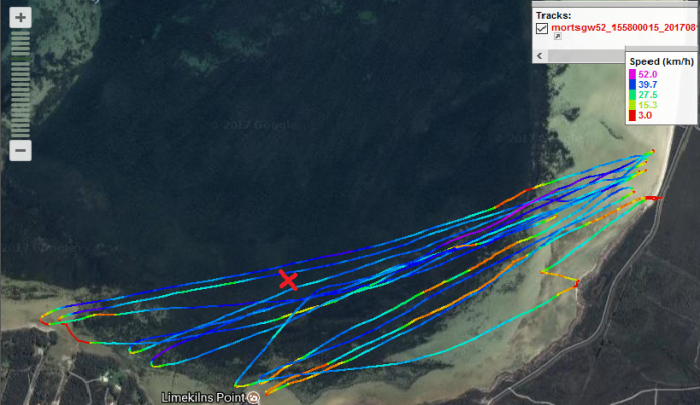Click the small arrow icon below track name
Viewport: 700px width, 405px height.
pyautogui.click(x=557, y=36)
